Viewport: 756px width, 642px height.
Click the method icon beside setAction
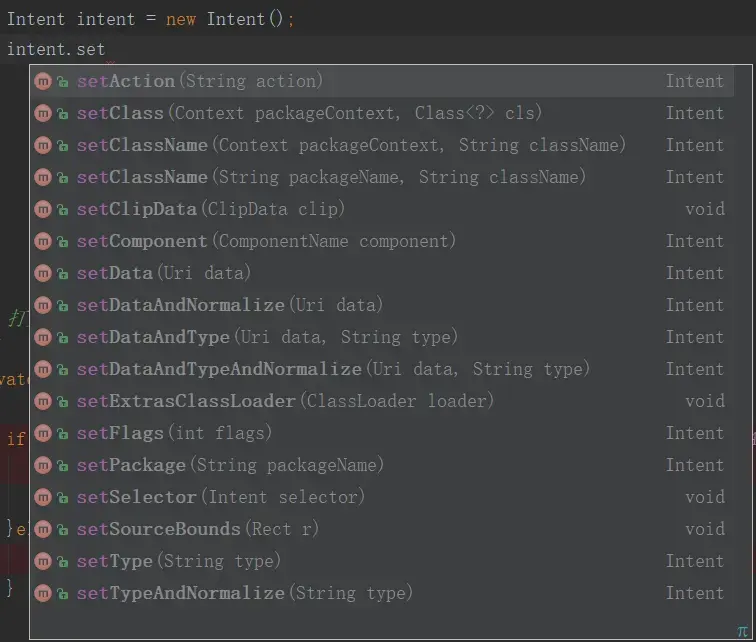42,82
